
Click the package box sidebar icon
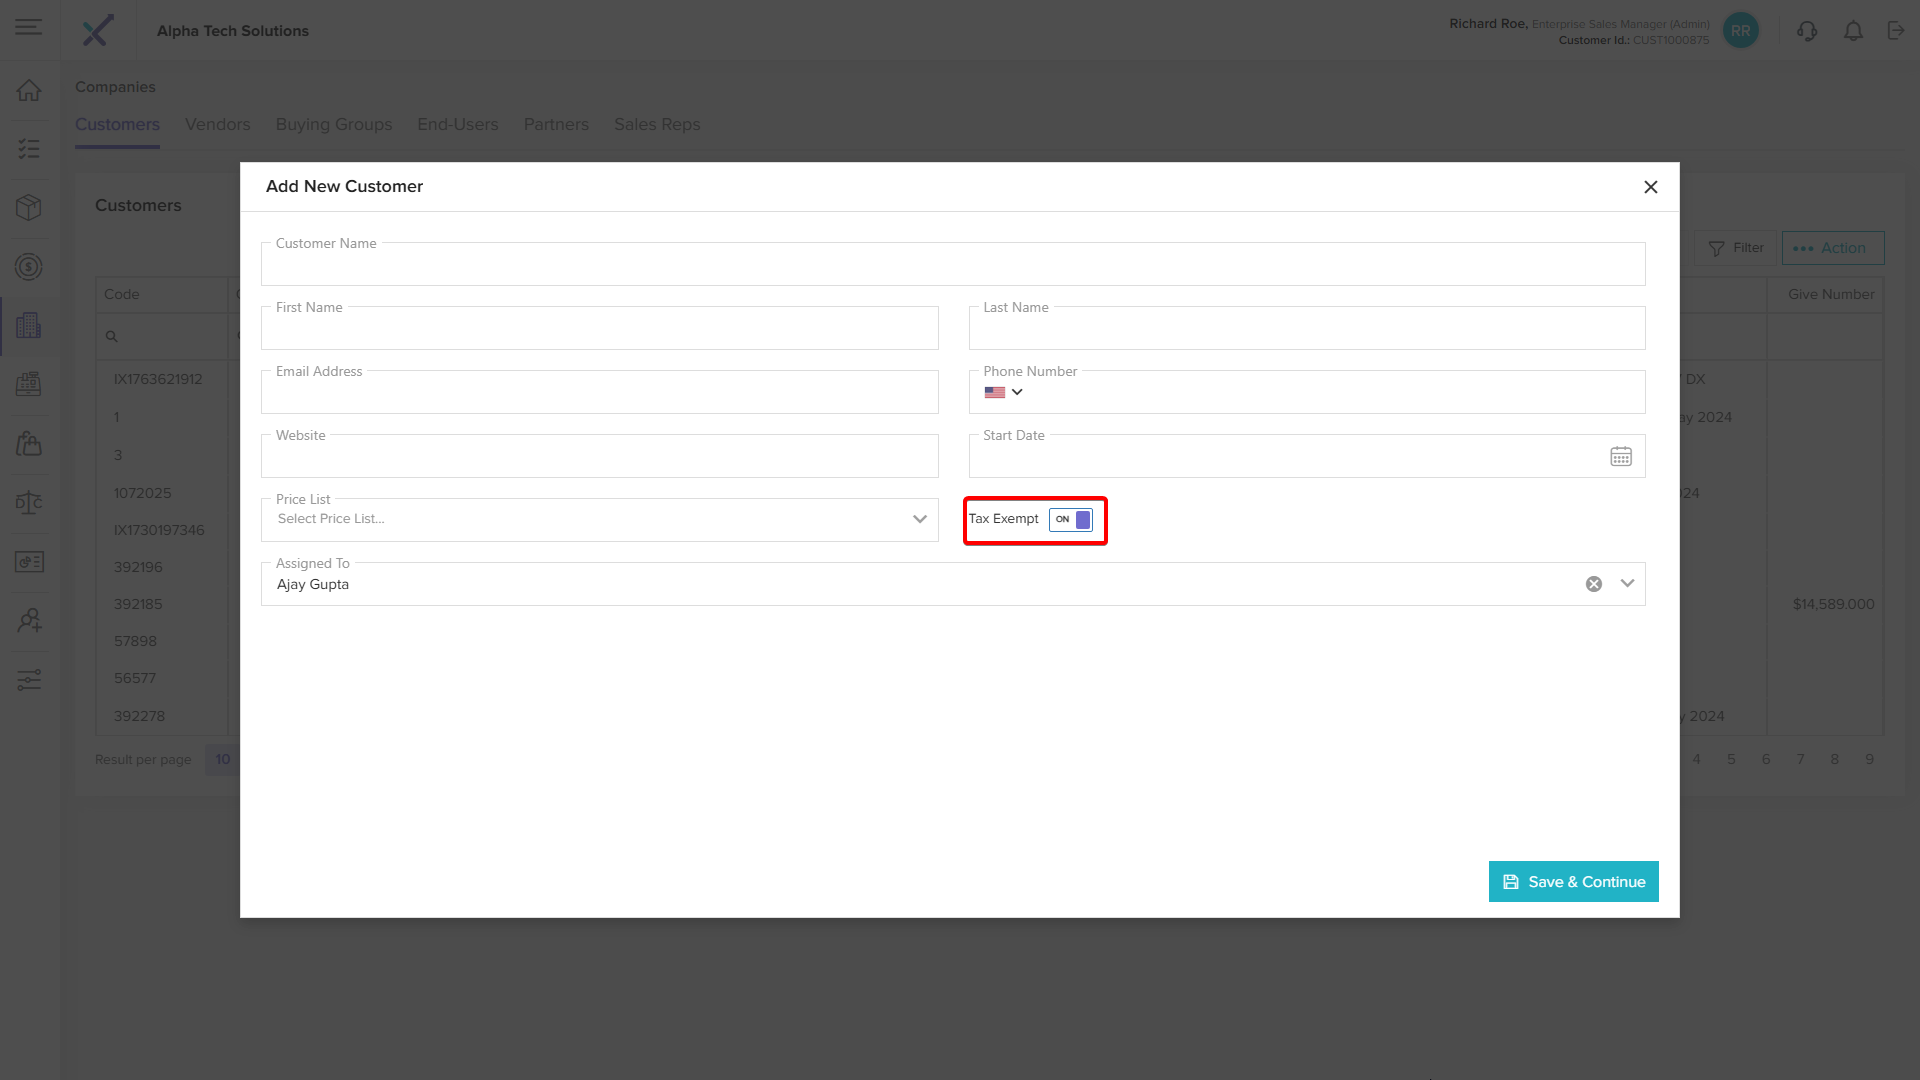click(x=29, y=208)
